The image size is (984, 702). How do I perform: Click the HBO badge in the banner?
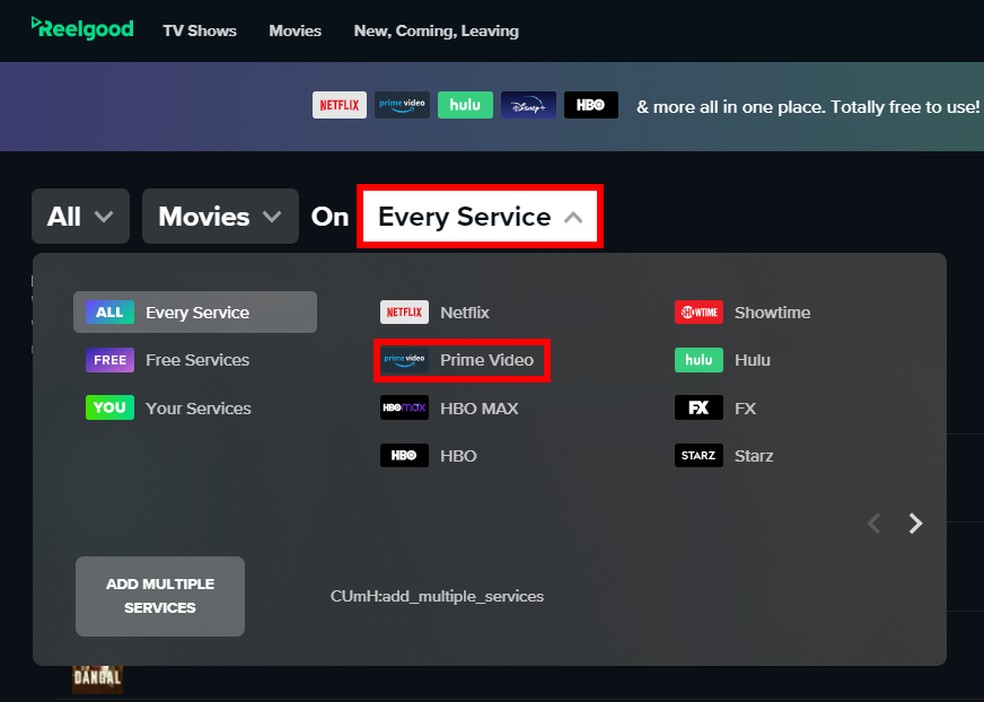coord(591,104)
